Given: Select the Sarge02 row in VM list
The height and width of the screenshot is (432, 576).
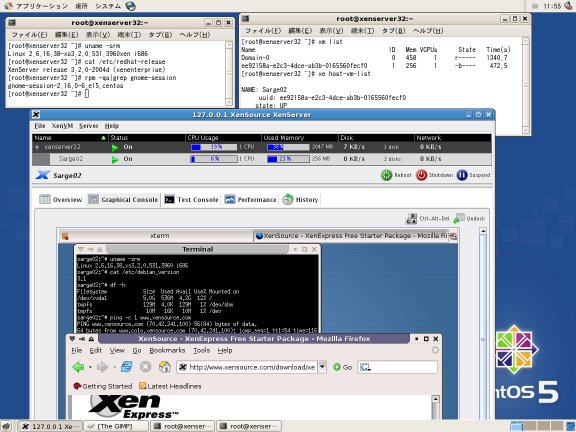Looking at the screenshot, I should click(262, 159).
